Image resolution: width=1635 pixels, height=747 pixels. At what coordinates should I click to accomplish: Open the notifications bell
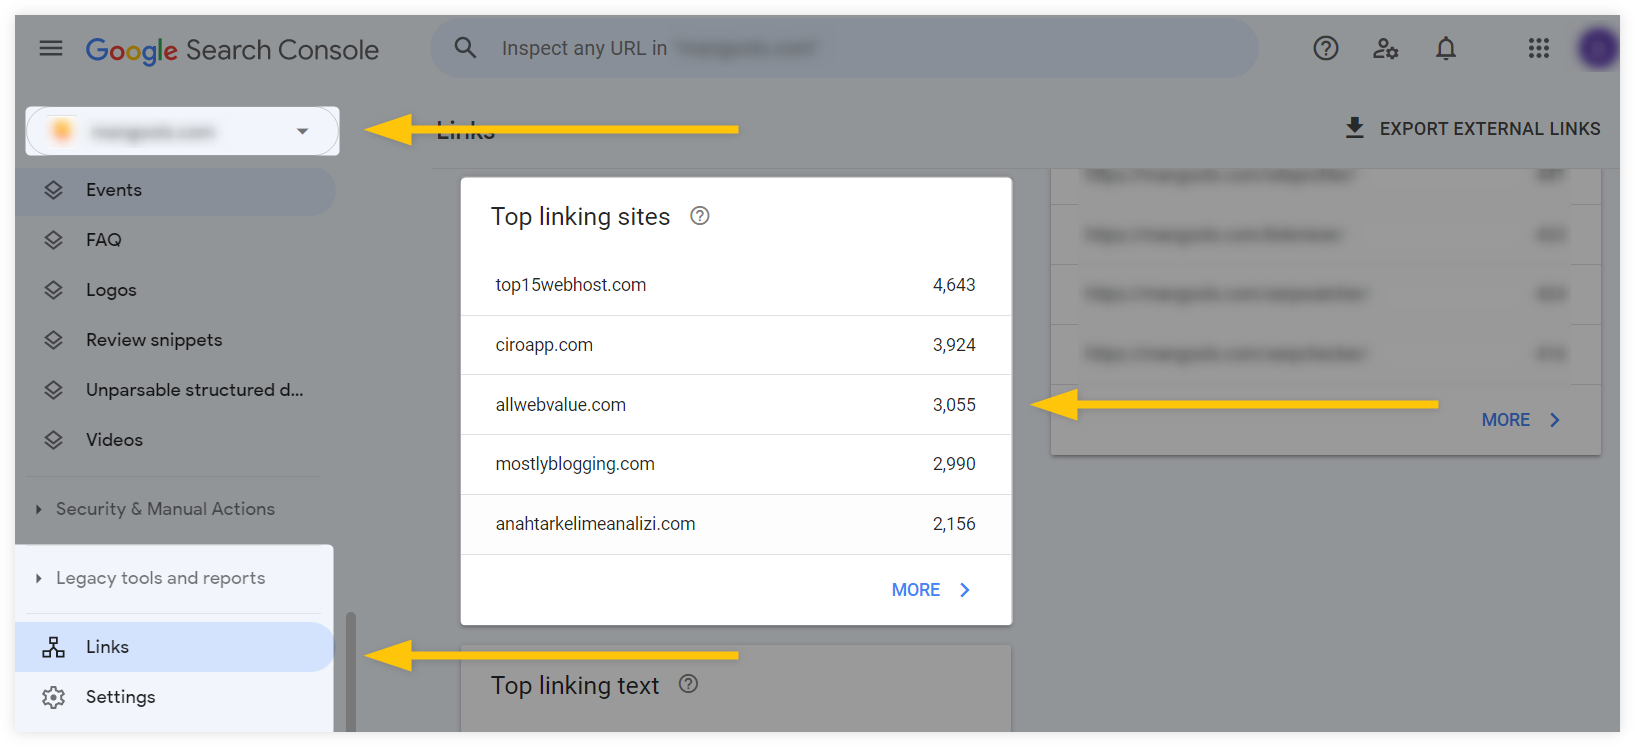click(1445, 48)
